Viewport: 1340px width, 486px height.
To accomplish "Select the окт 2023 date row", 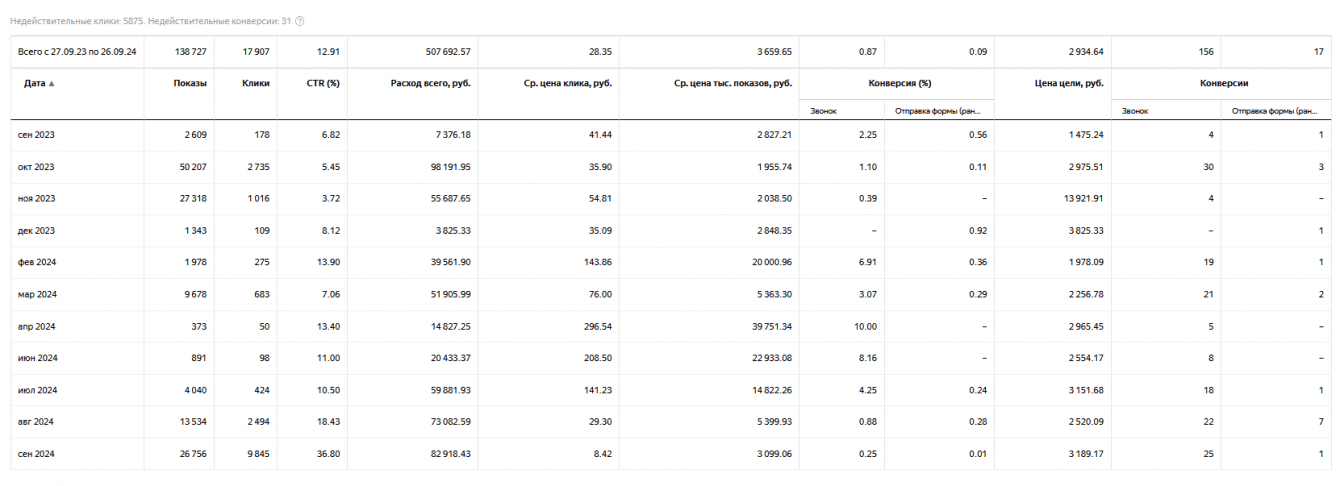I will (36, 167).
